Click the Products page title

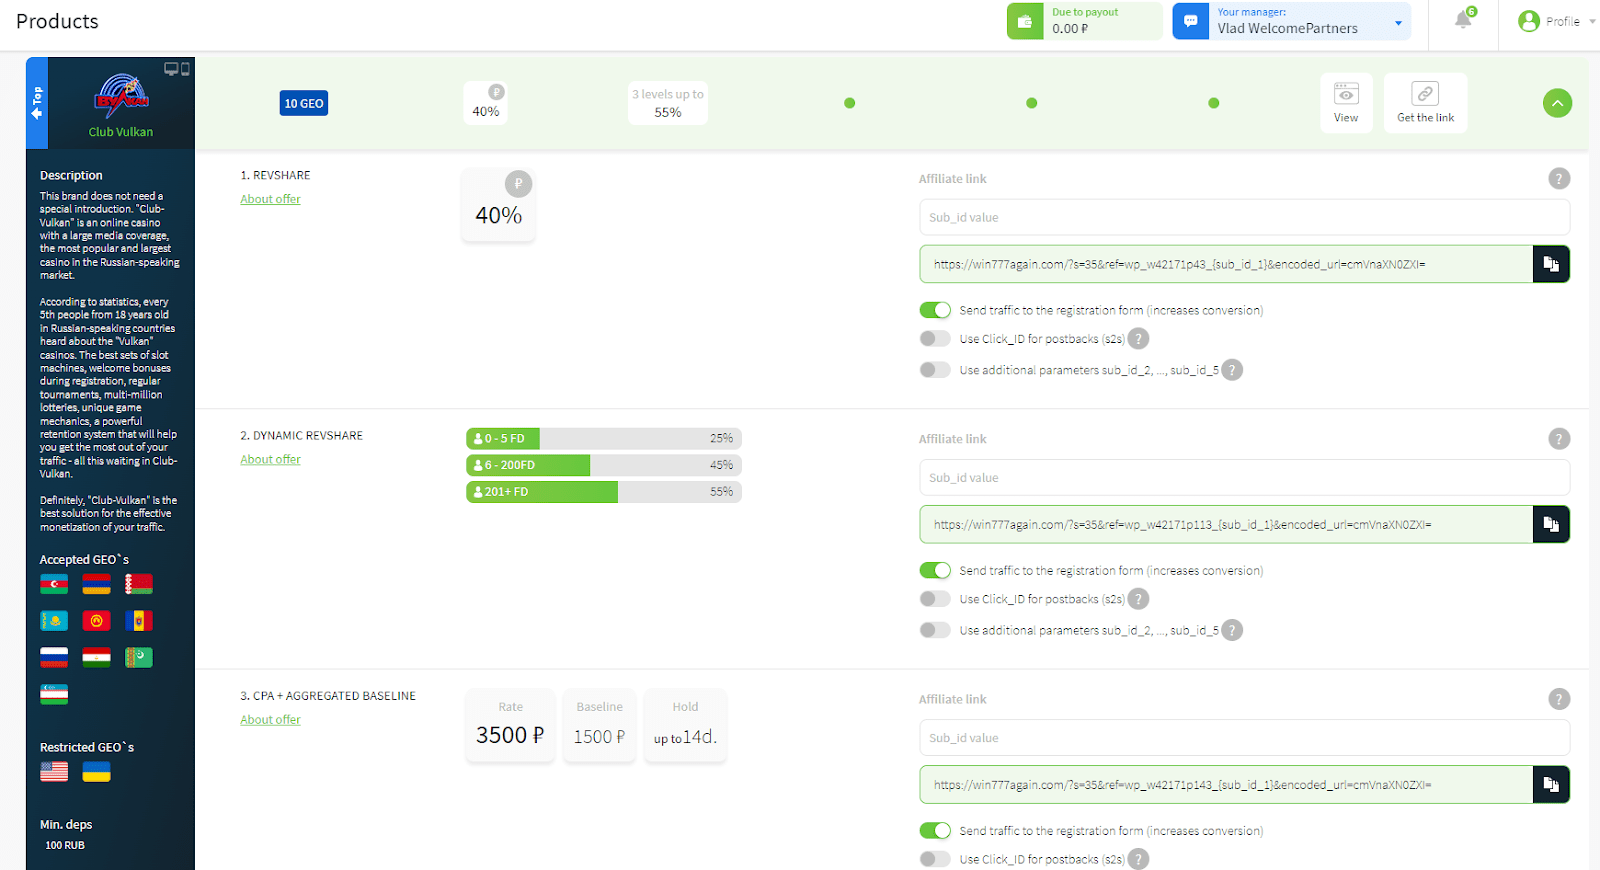point(57,21)
